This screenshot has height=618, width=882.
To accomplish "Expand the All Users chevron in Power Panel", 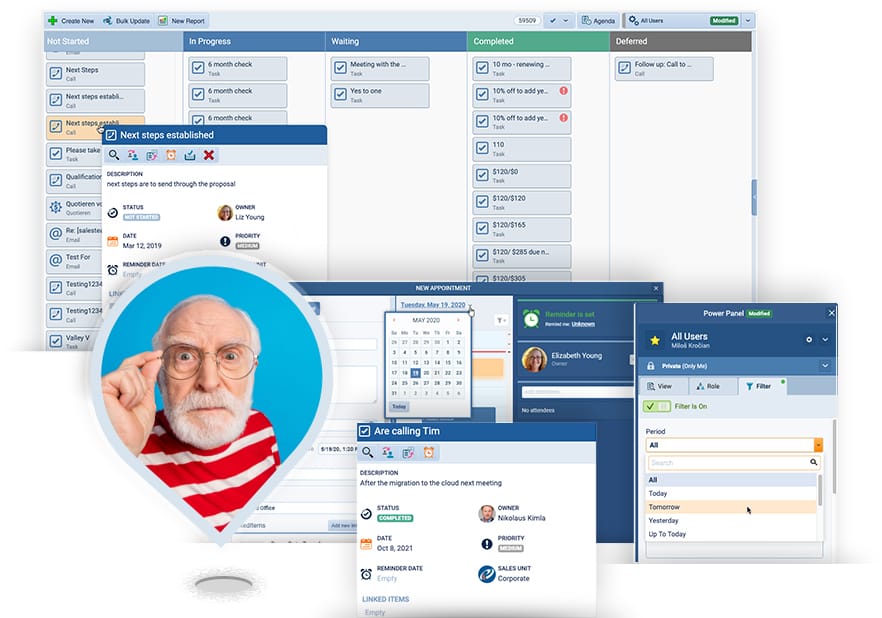I will [x=824, y=340].
